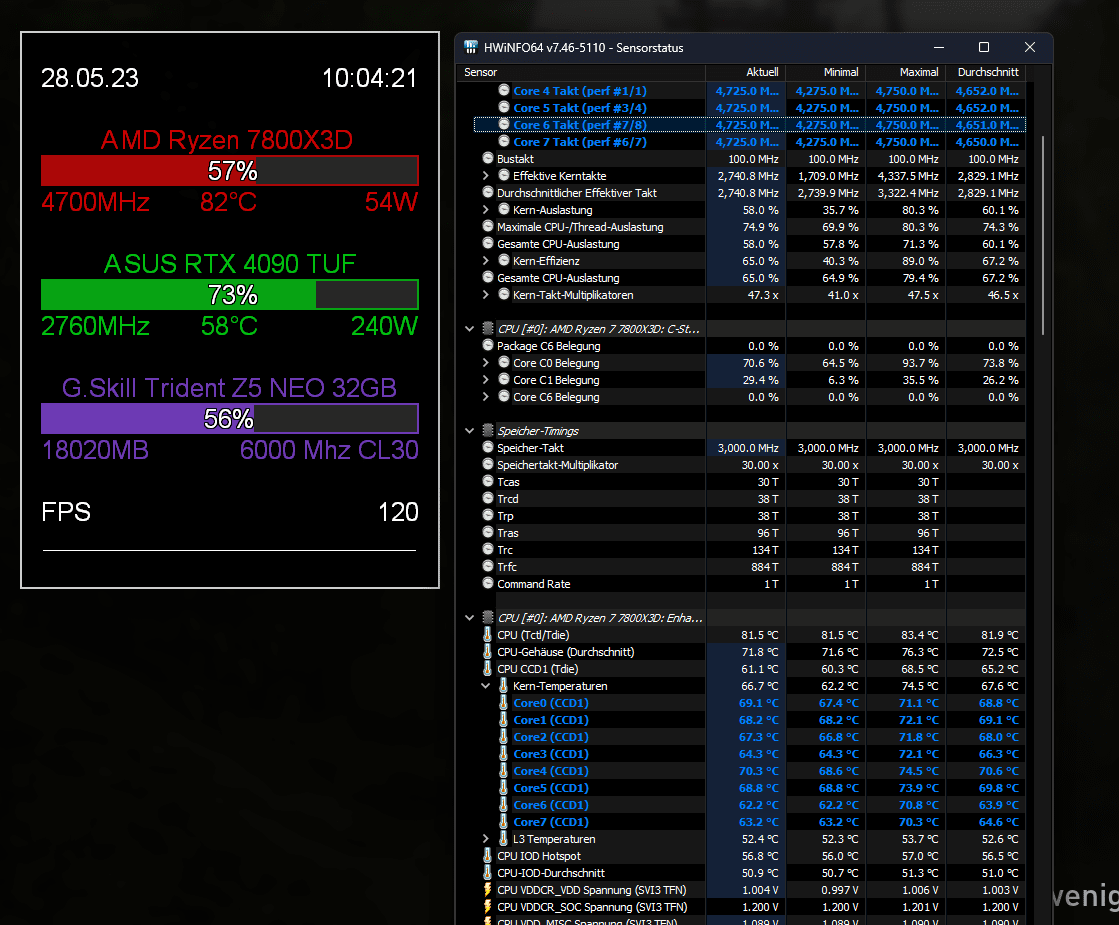Click the 10:04:21 time in overlay
The image size is (1119, 925).
pyautogui.click(x=370, y=78)
